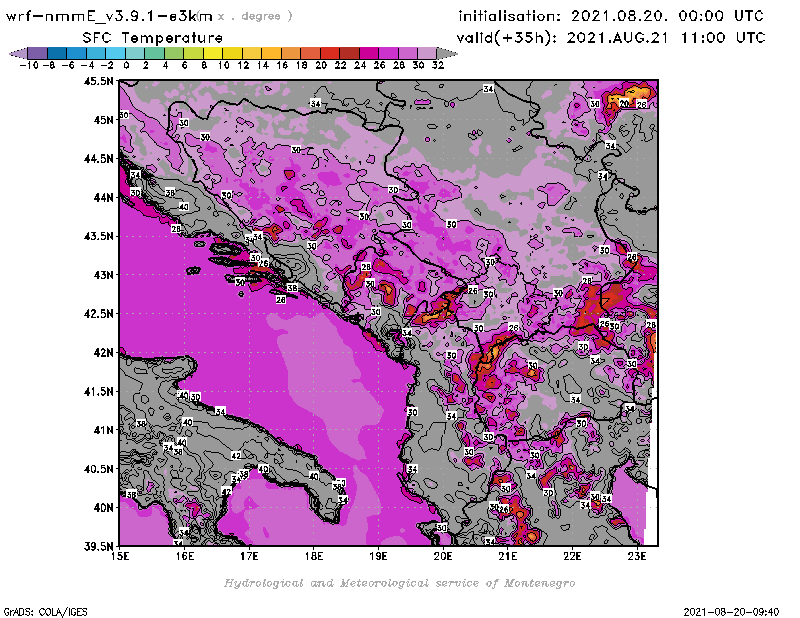This screenshot has height=618, width=800.
Task: Pick the legend swatch between 28 and 30
Action: 407,53
